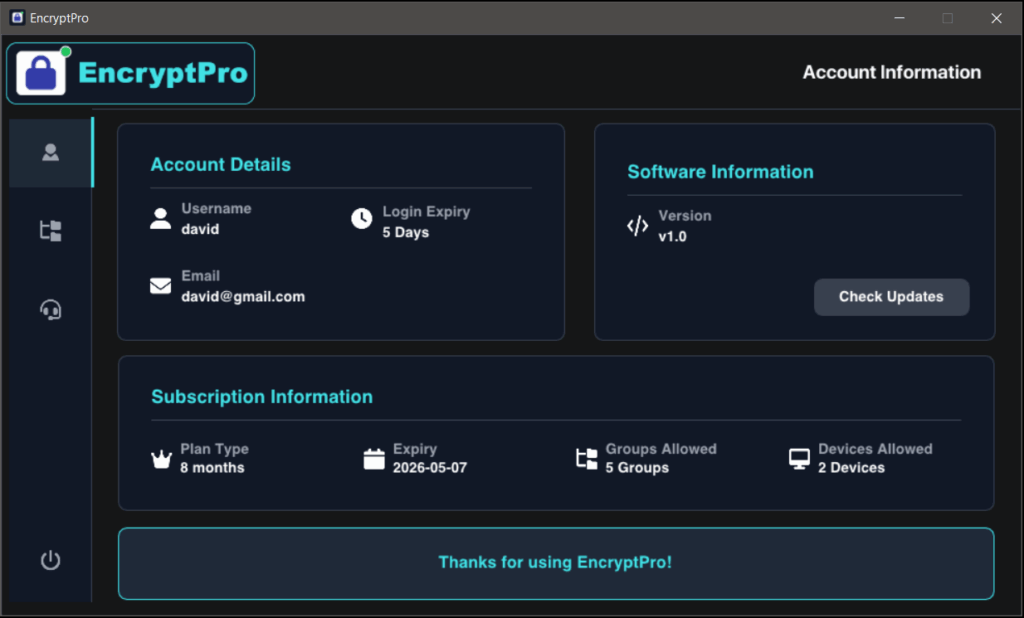Click the EncryptPro icon in the title bar
Screen dimensions: 1024x618
click(17, 17)
